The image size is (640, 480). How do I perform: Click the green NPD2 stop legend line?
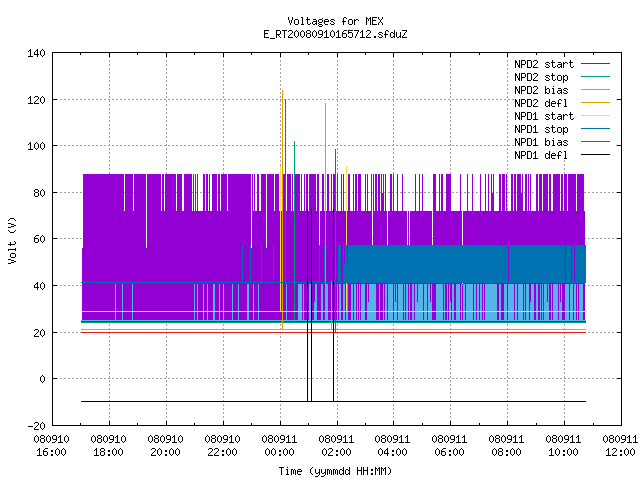pos(595,77)
